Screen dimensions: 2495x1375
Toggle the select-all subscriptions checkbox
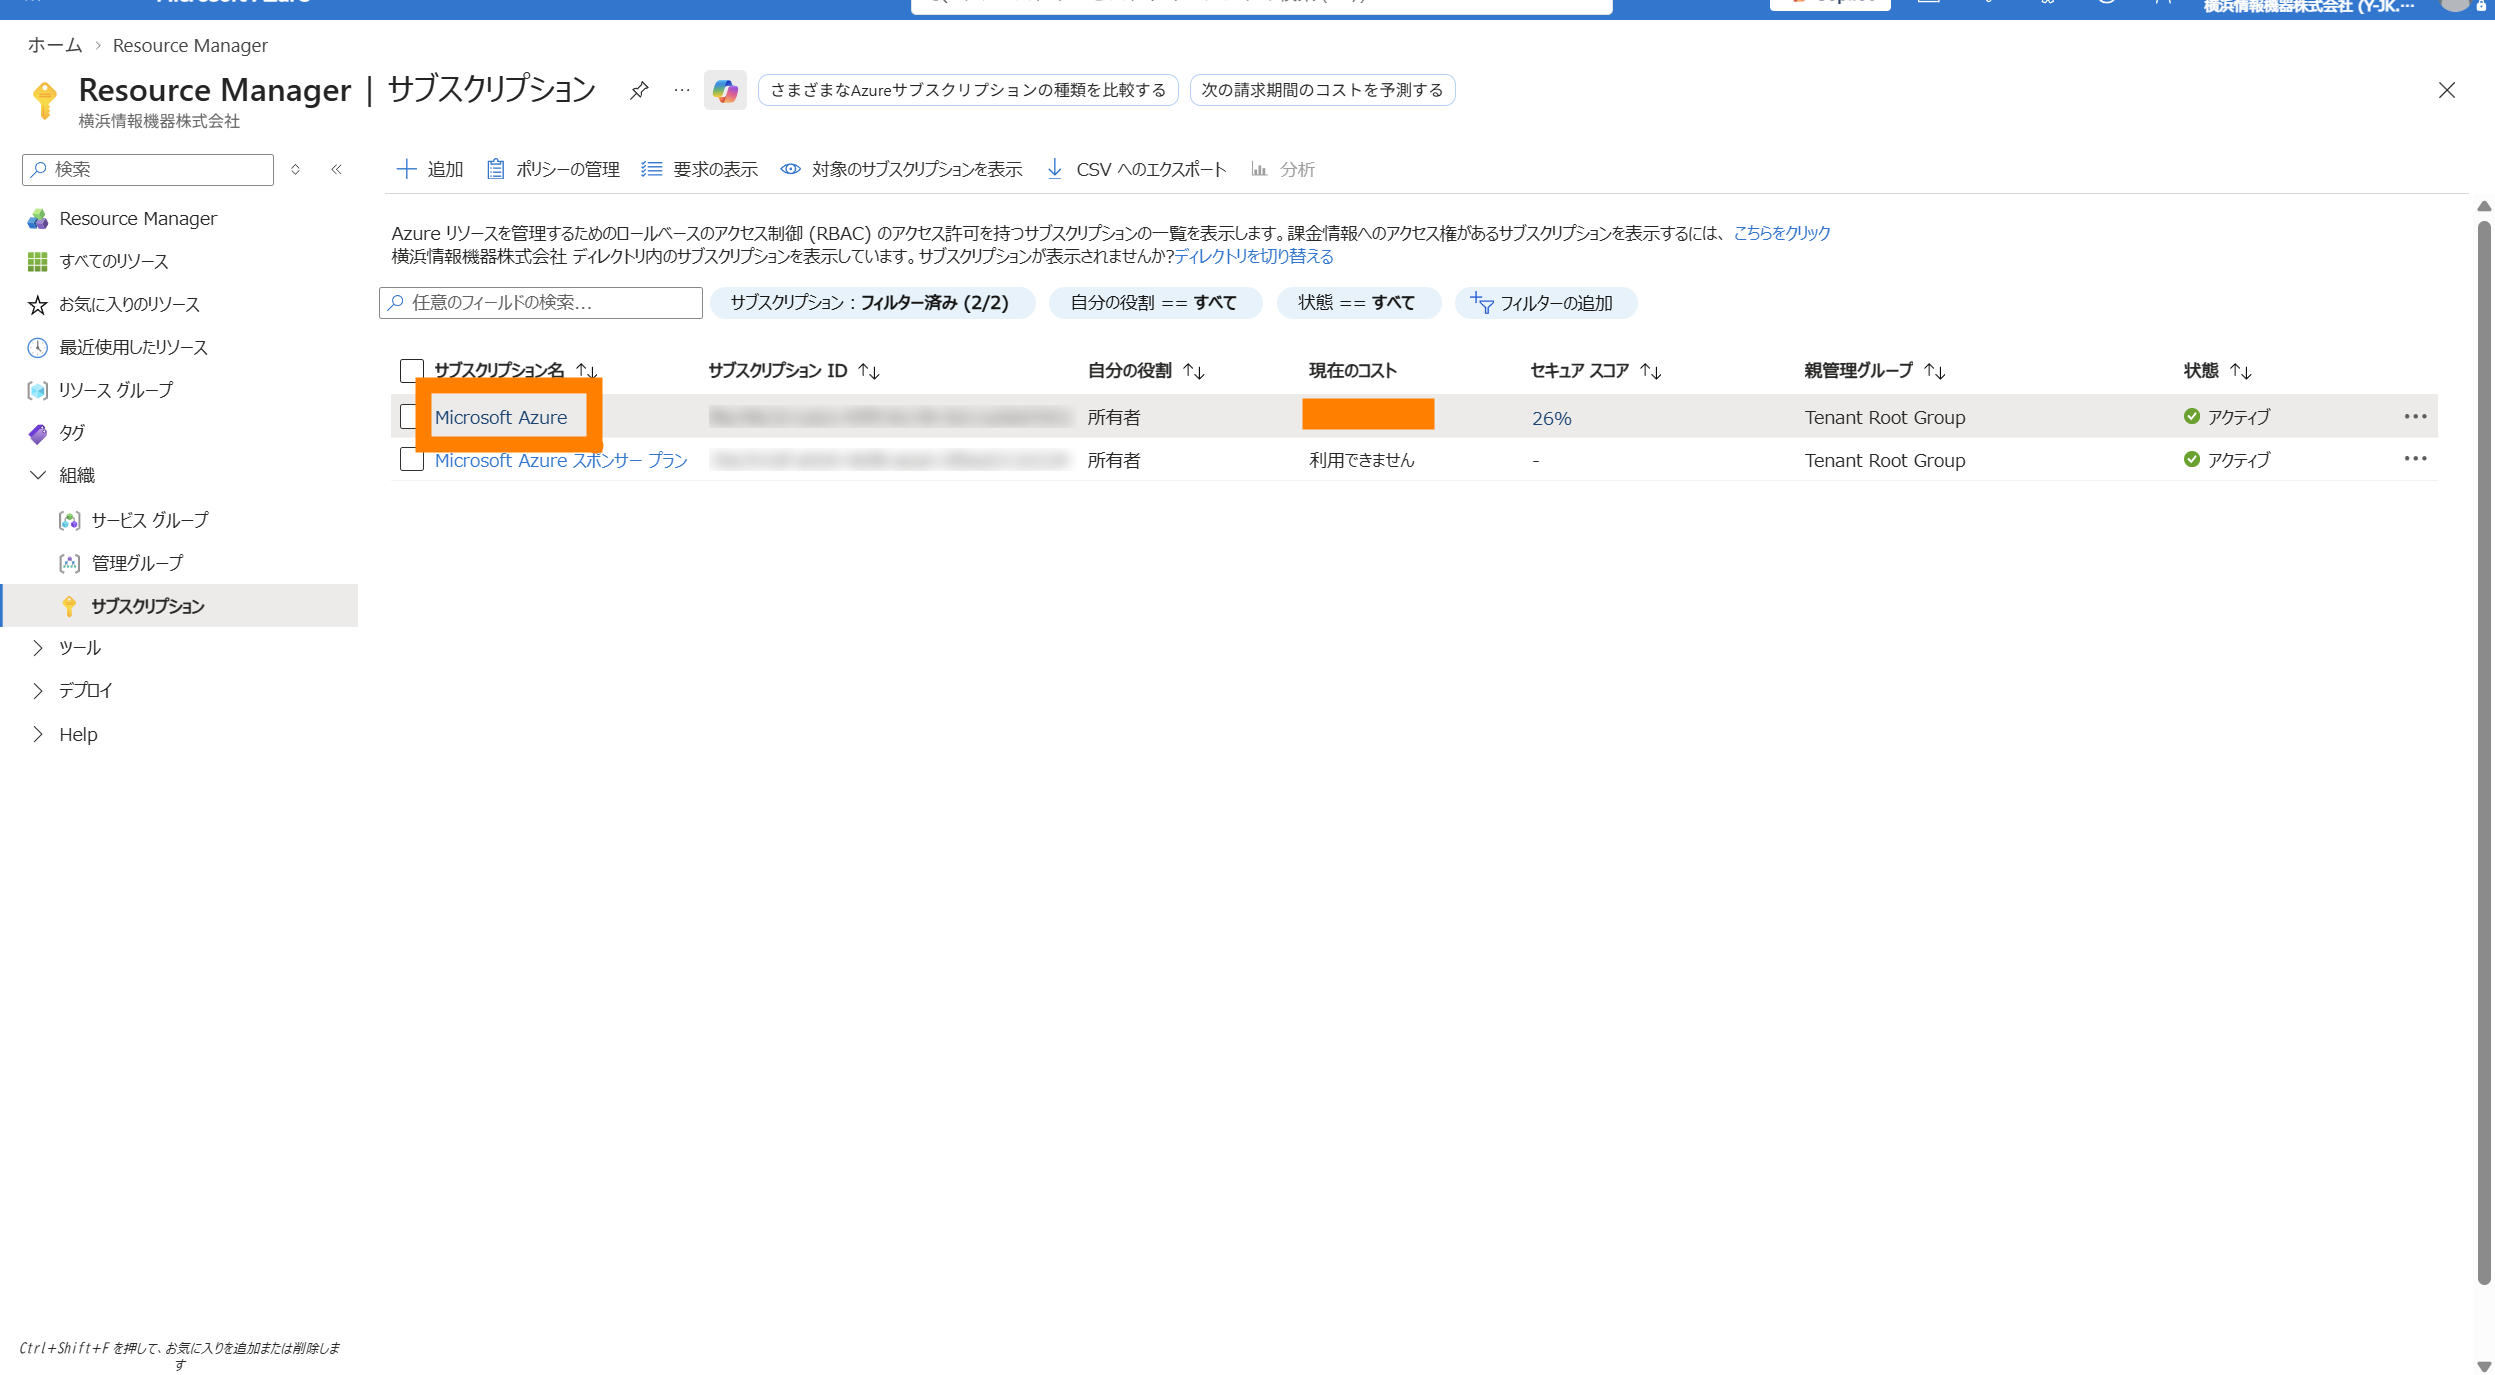point(411,371)
